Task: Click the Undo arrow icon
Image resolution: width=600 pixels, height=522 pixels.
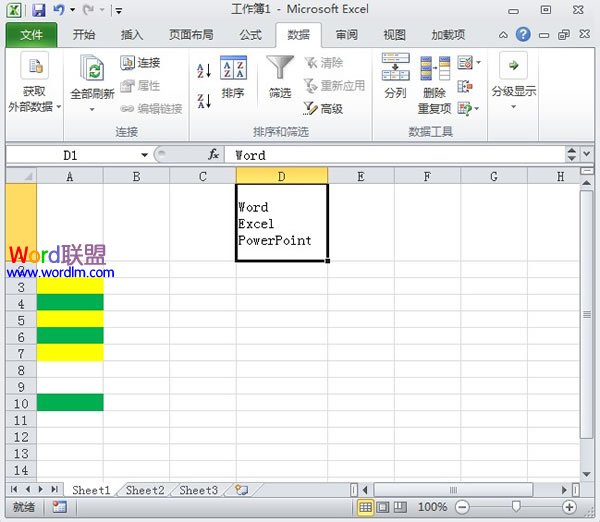Action: [x=59, y=10]
